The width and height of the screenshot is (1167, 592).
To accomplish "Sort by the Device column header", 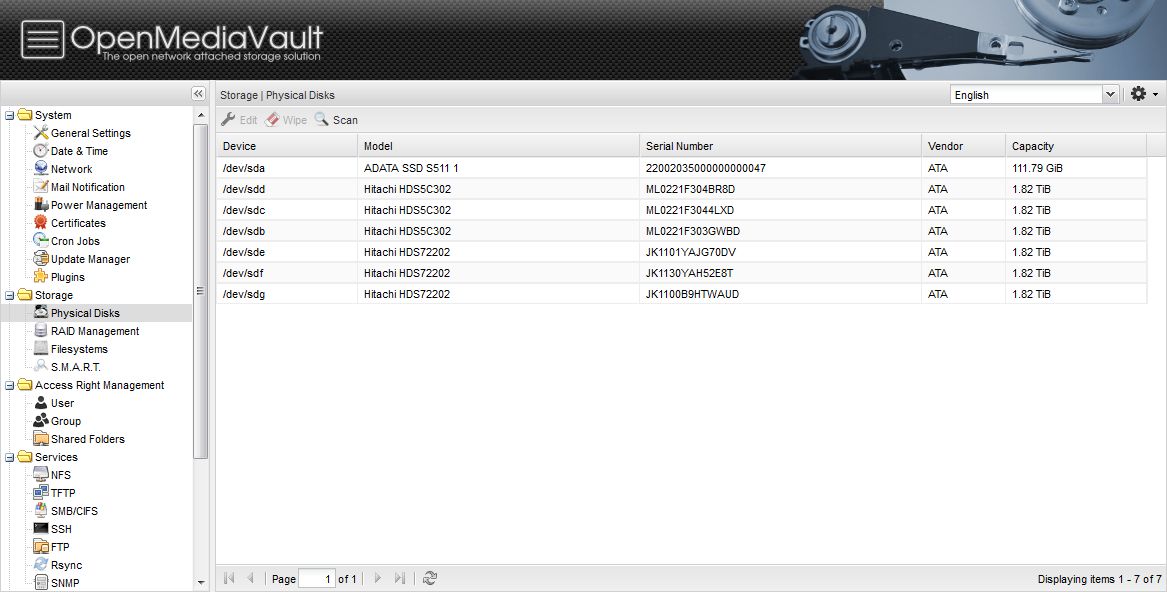I will (287, 146).
